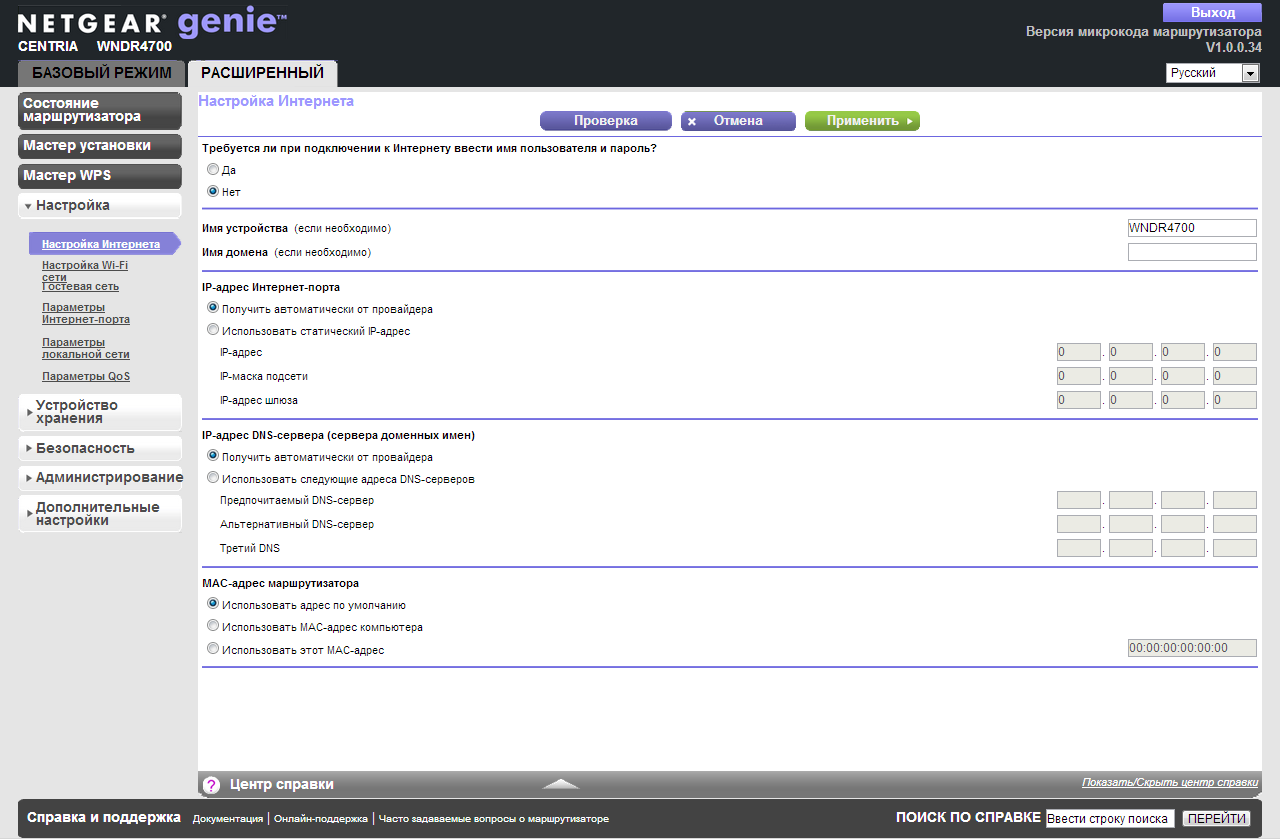The height and width of the screenshot is (839, 1280).
Task: Collapse the 'Настройка' sidebar section
Action: coord(100,206)
